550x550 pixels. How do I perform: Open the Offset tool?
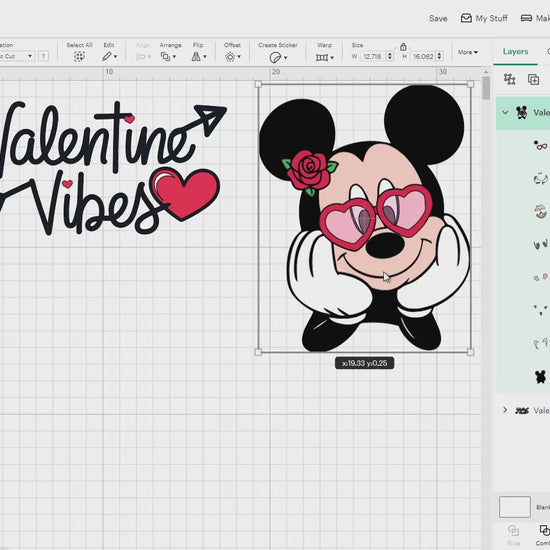[x=230, y=57]
